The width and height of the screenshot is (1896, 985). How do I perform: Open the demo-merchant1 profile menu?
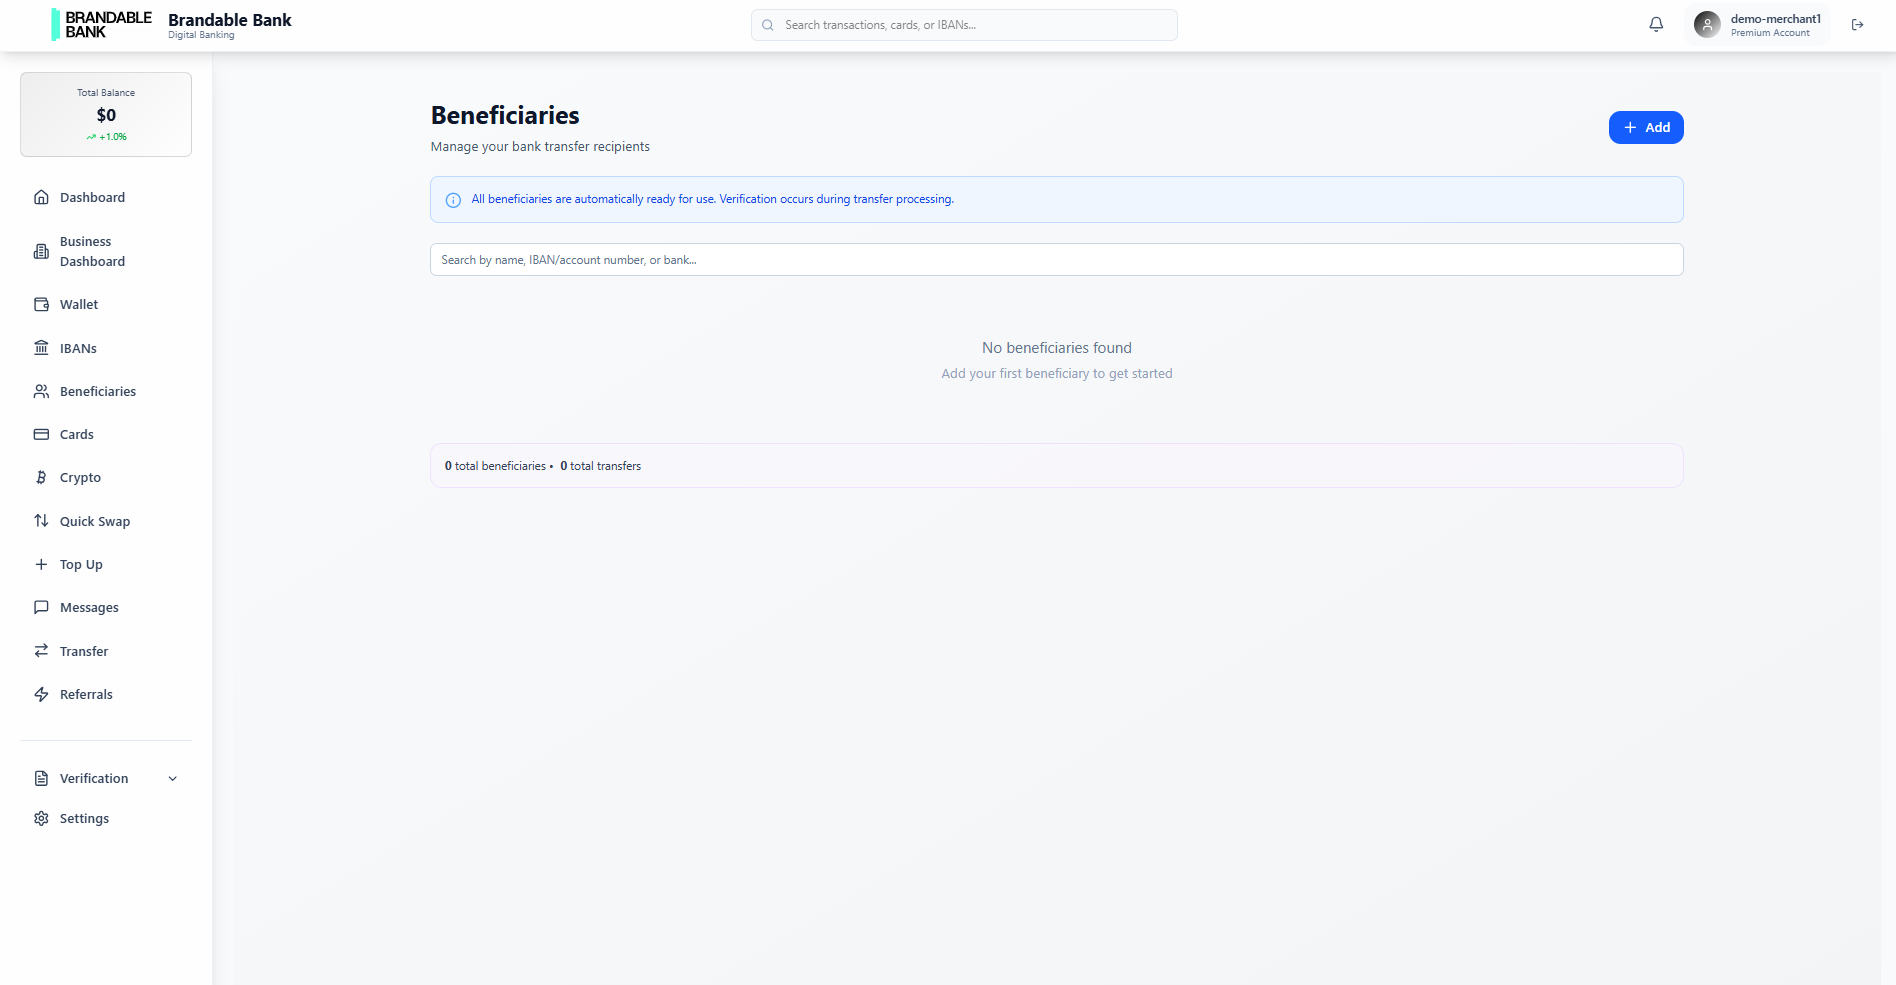point(1757,24)
